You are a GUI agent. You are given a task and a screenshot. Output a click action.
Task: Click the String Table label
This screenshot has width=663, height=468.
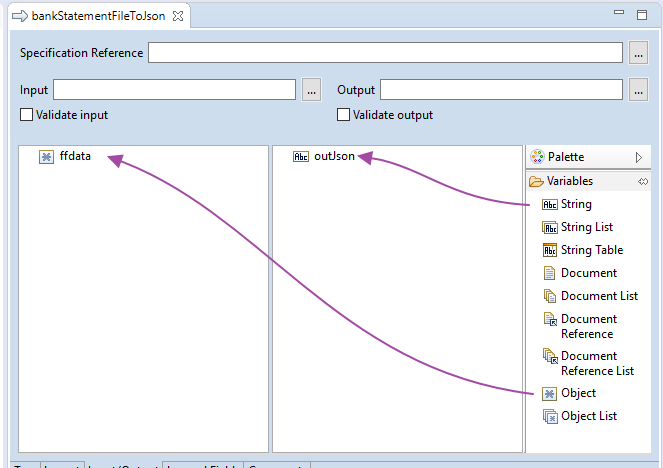click(x=592, y=250)
